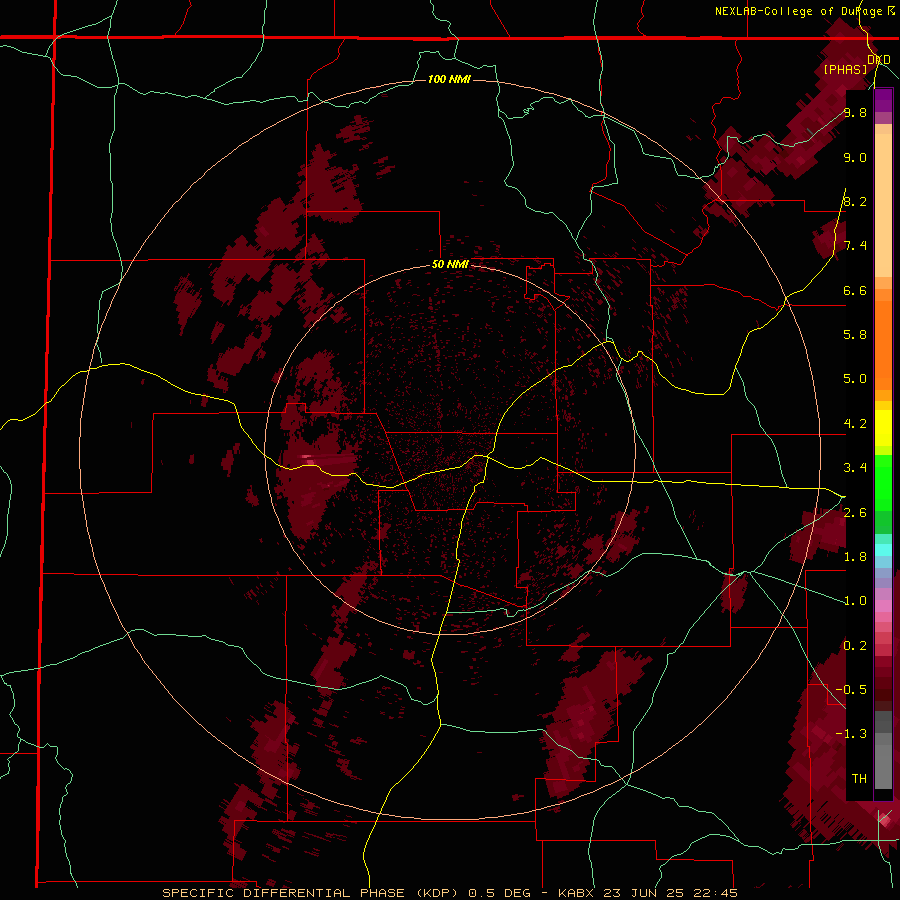Click the 0.2 legend value

pyautogui.click(x=855, y=646)
